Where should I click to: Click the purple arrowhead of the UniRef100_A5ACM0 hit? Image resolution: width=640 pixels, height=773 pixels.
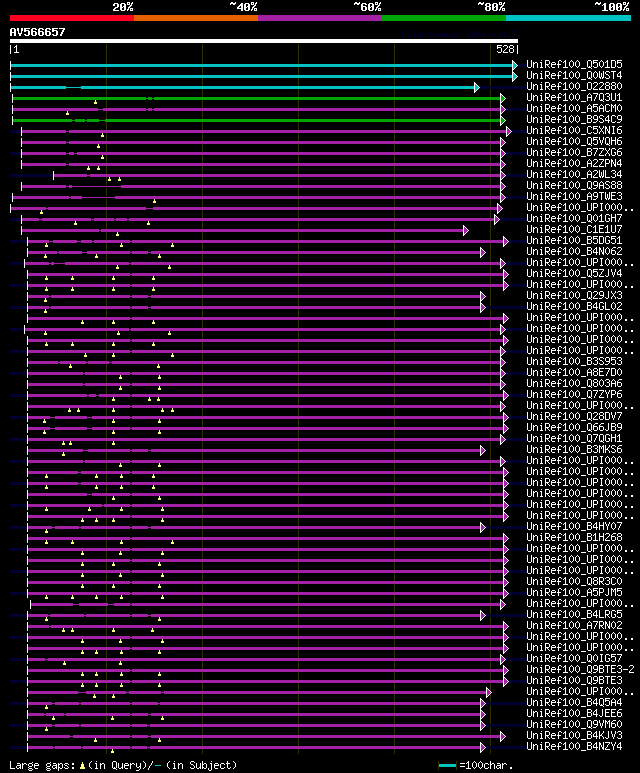click(503, 109)
